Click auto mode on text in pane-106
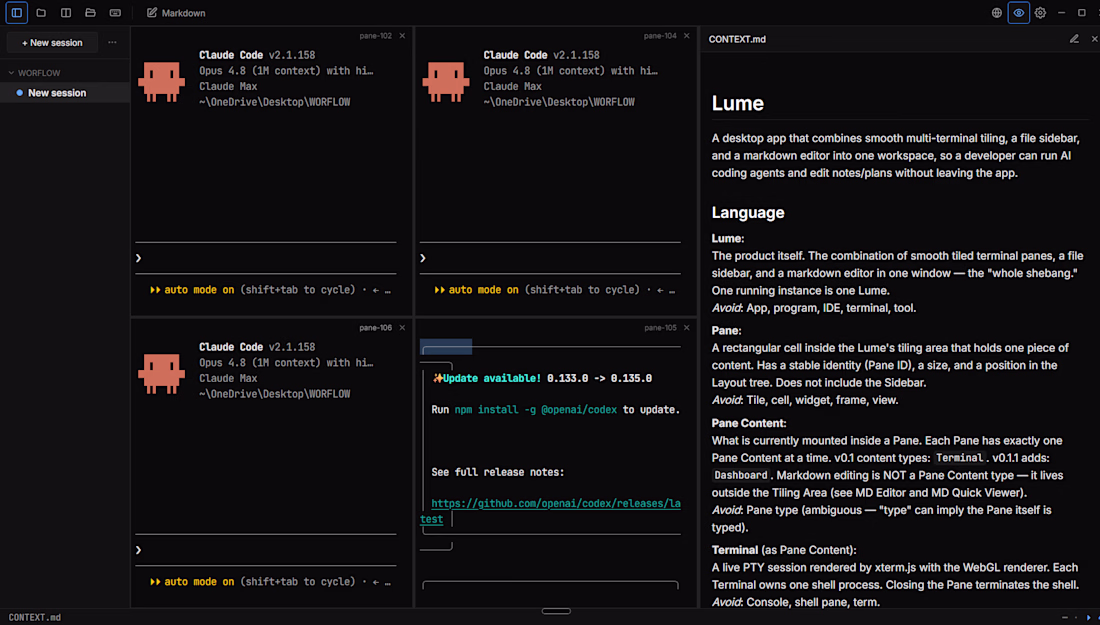Viewport: 1100px width, 625px height. click(199, 582)
